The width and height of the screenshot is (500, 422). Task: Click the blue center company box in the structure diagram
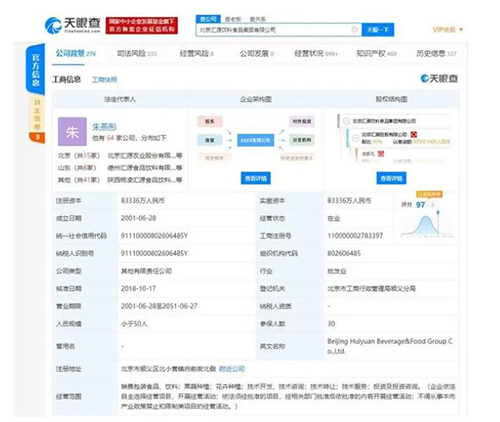(256, 140)
